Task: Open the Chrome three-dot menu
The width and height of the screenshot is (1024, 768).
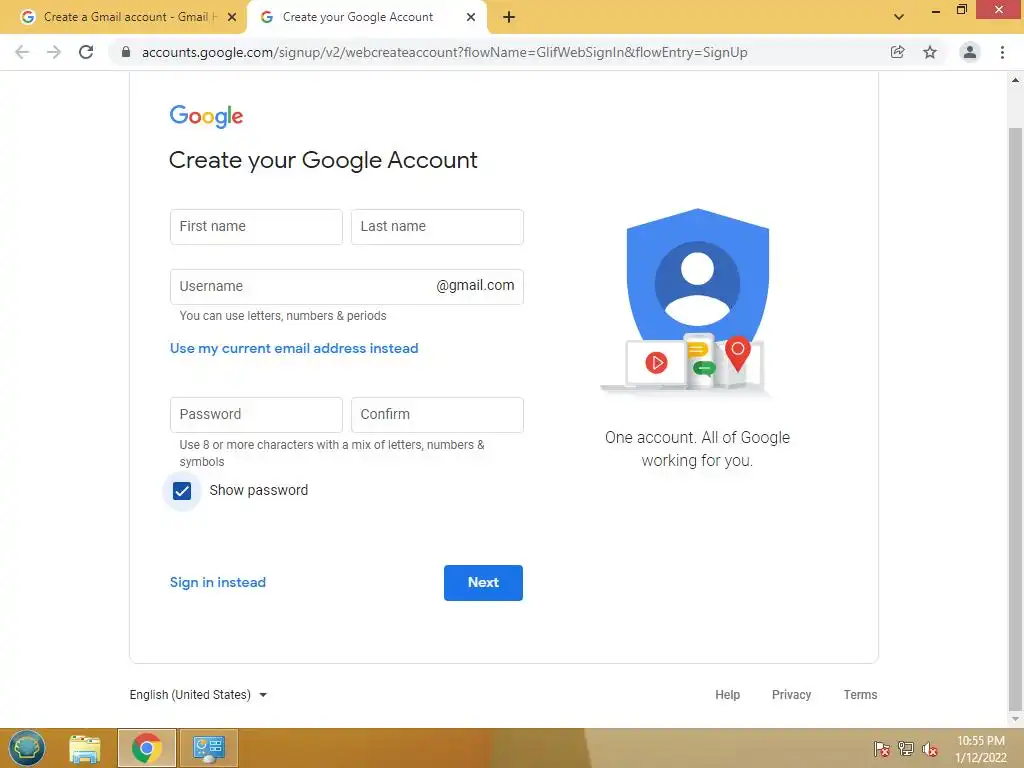Action: click(1002, 52)
